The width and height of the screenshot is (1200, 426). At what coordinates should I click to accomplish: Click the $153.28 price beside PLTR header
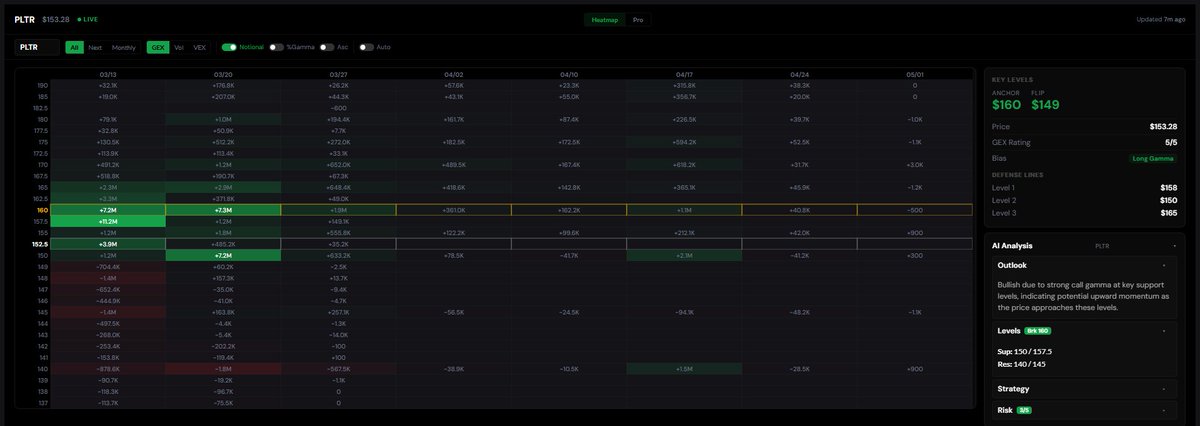point(57,19)
